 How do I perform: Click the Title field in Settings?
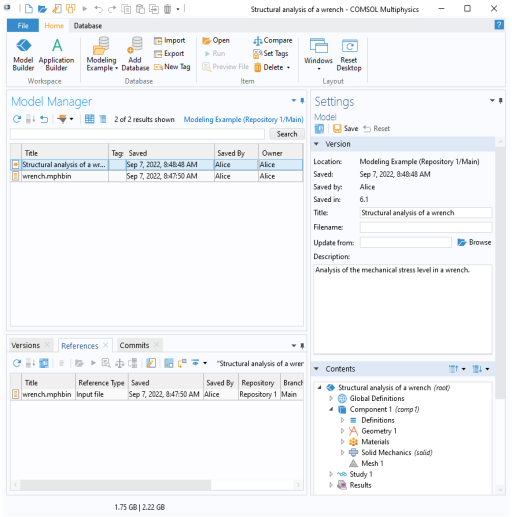tap(426, 213)
